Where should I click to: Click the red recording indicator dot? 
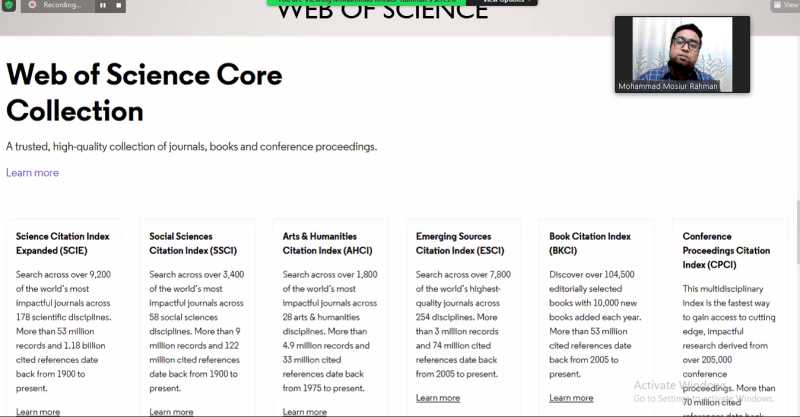pos(32,5)
